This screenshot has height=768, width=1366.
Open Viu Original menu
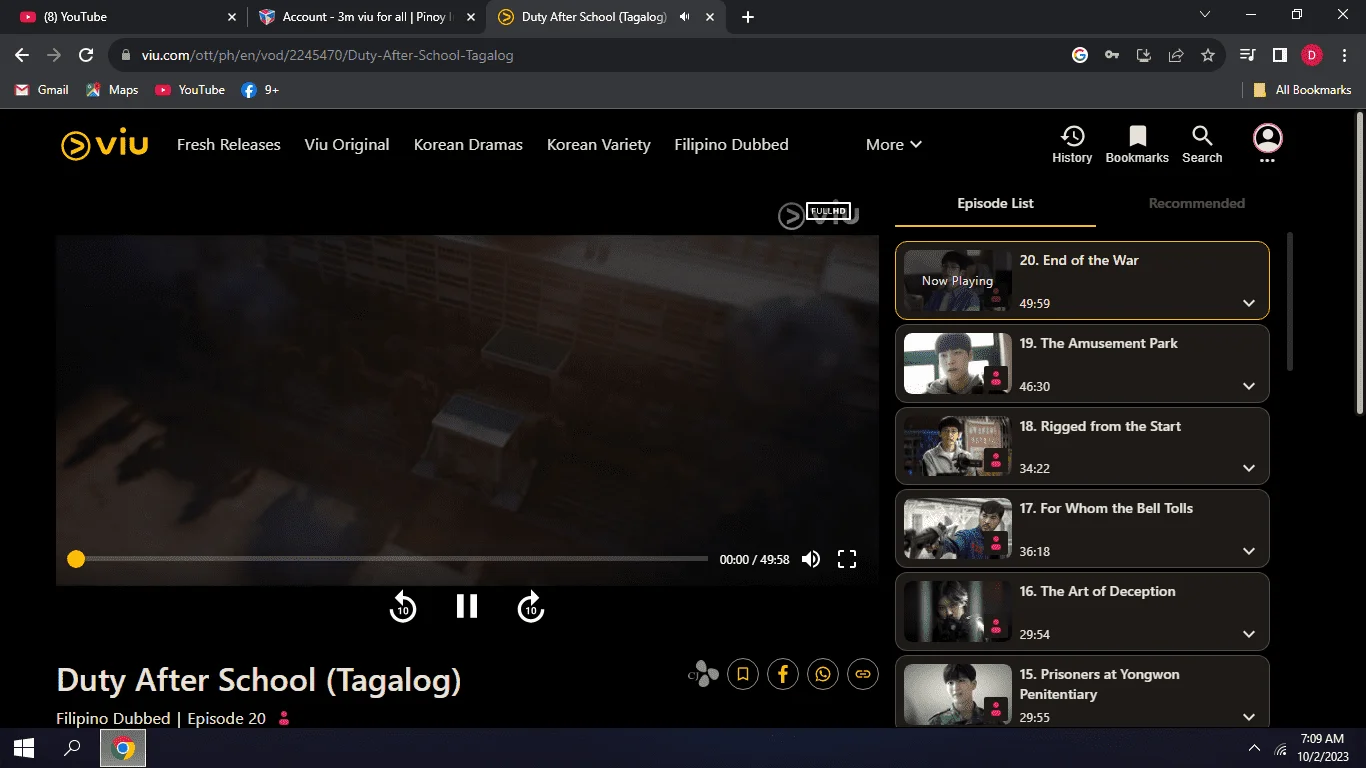coord(347,145)
